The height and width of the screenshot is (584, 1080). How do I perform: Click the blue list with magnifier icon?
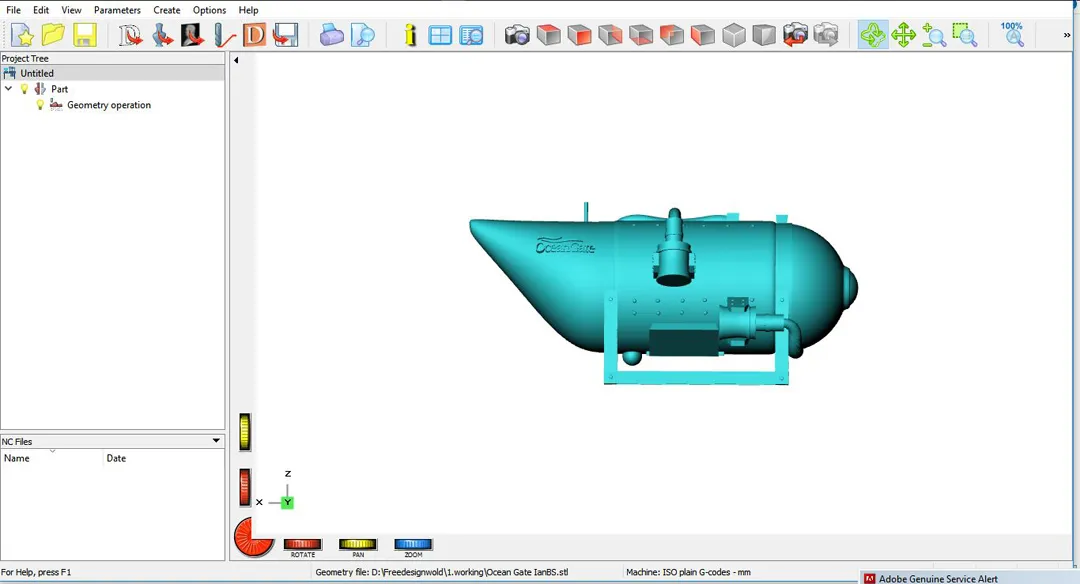pos(471,34)
